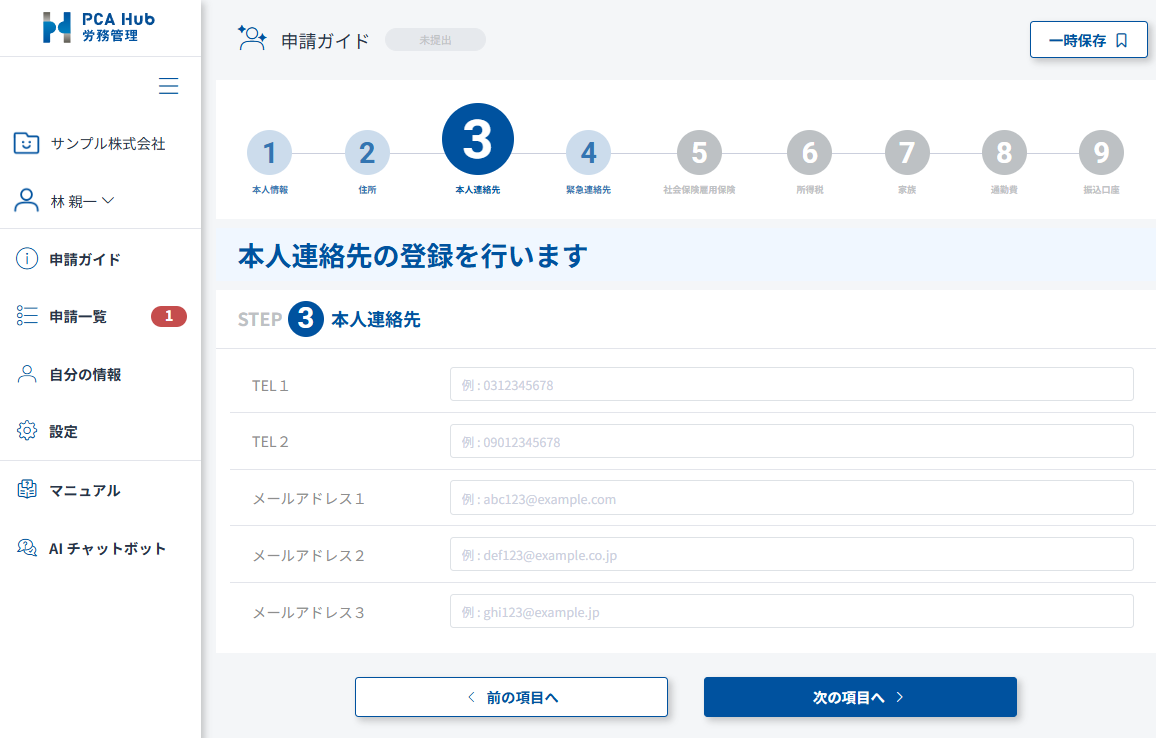This screenshot has width=1156, height=738.
Task: Click the 申請一覧 list icon
Action: pos(26,315)
